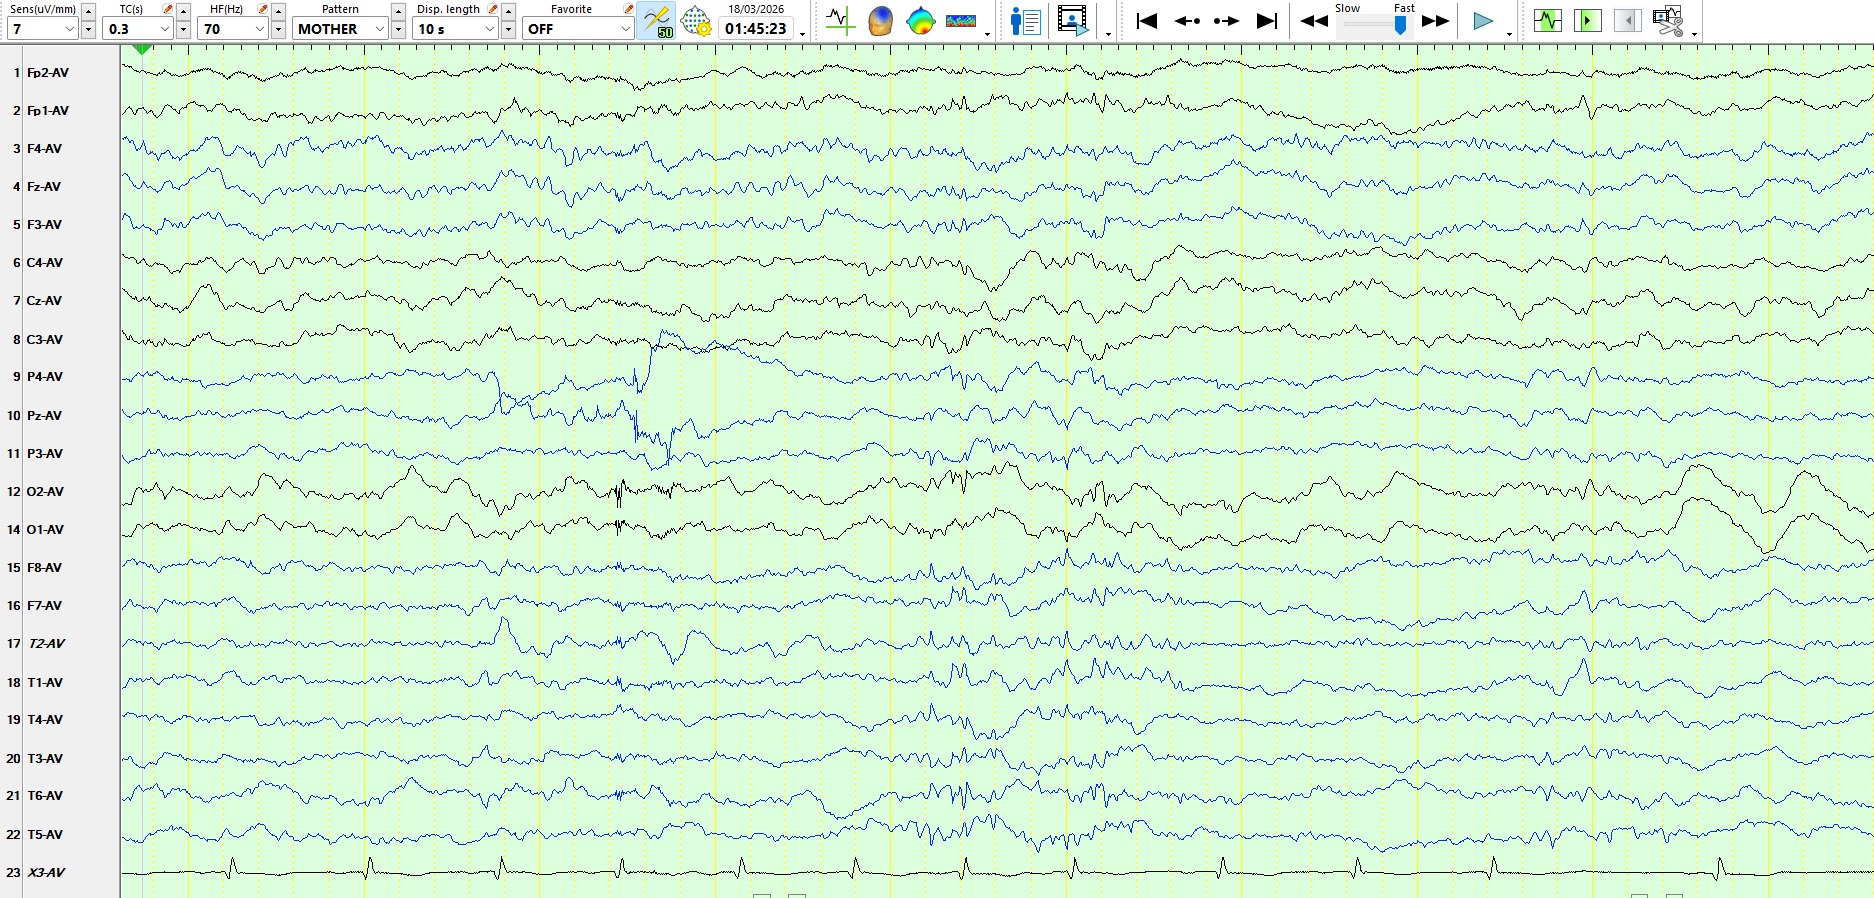Select the F8-AV channel label
The height and width of the screenshot is (898, 1874).
coord(44,568)
